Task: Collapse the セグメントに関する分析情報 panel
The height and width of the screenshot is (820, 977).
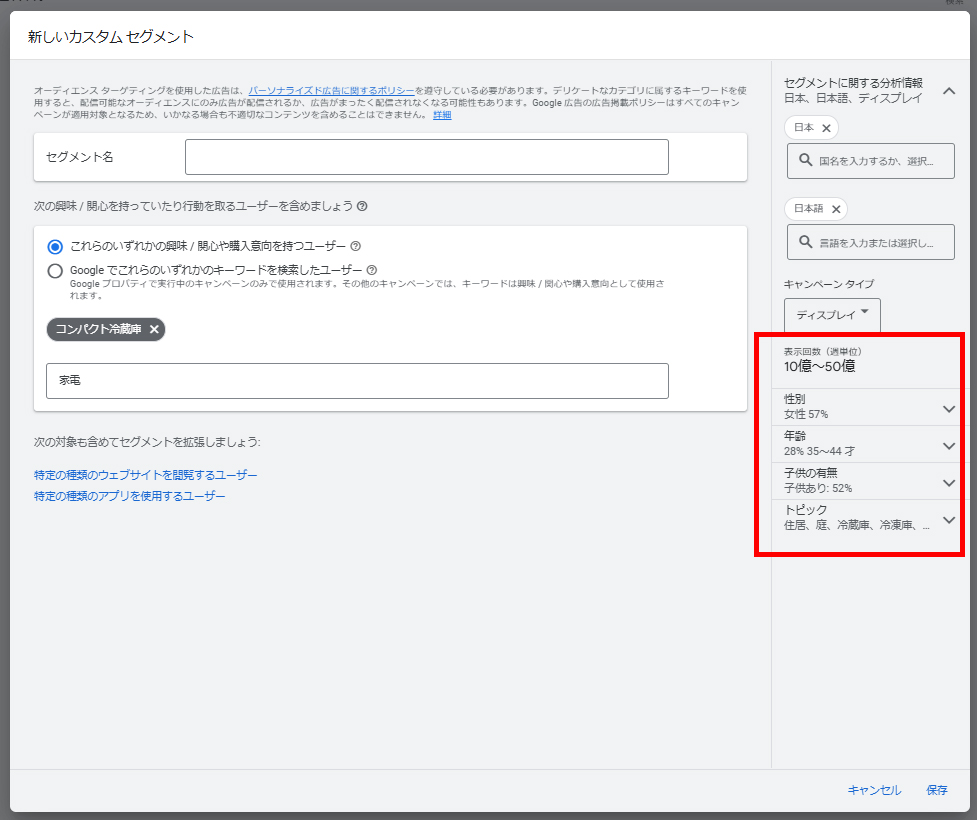Action: coord(949,90)
